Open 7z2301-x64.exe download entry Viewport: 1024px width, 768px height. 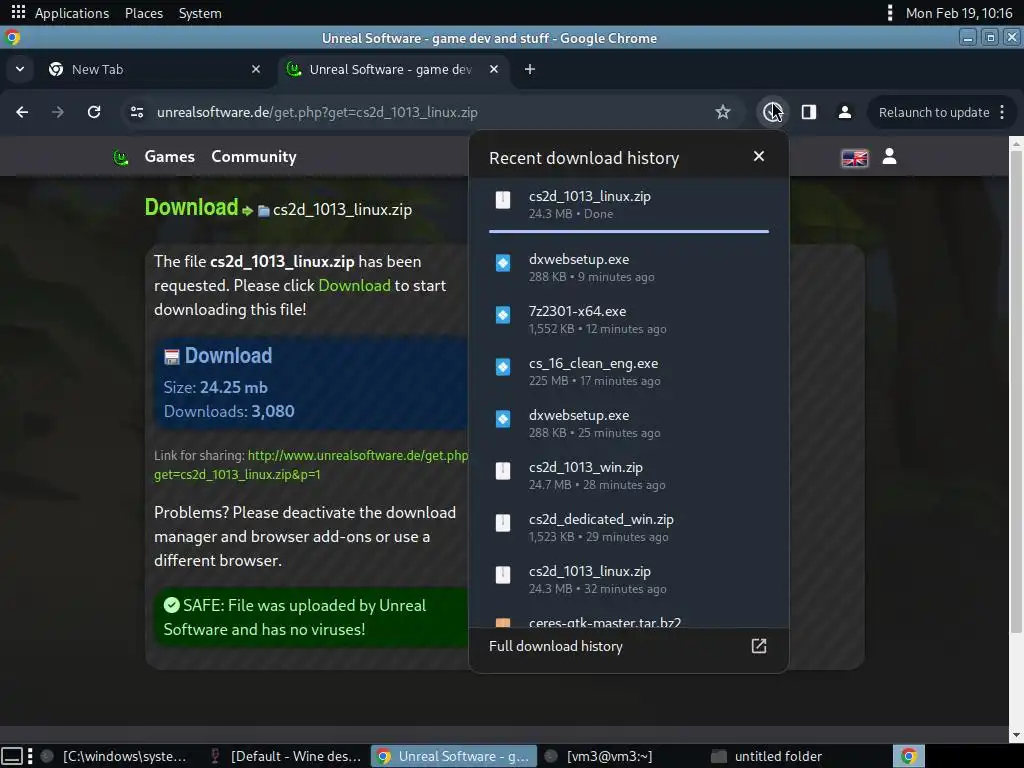628,319
